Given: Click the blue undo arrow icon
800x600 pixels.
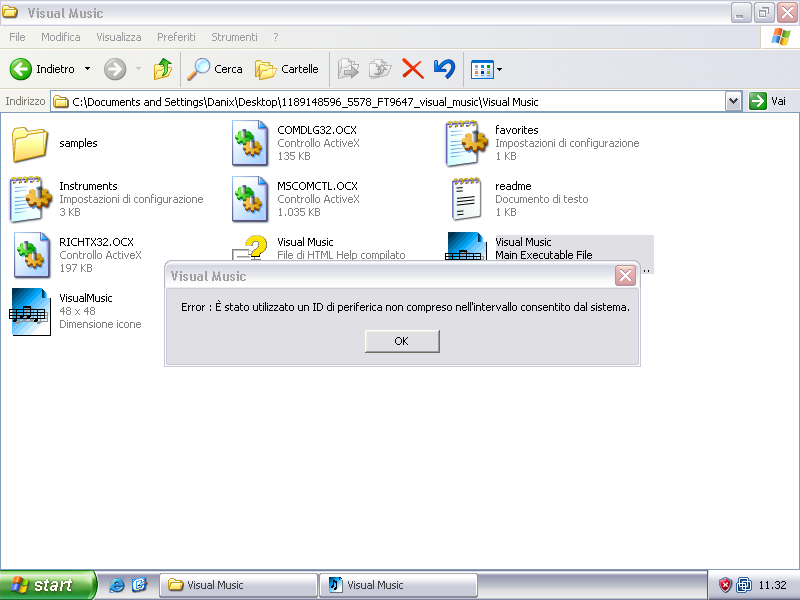Looking at the screenshot, I should [x=444, y=69].
